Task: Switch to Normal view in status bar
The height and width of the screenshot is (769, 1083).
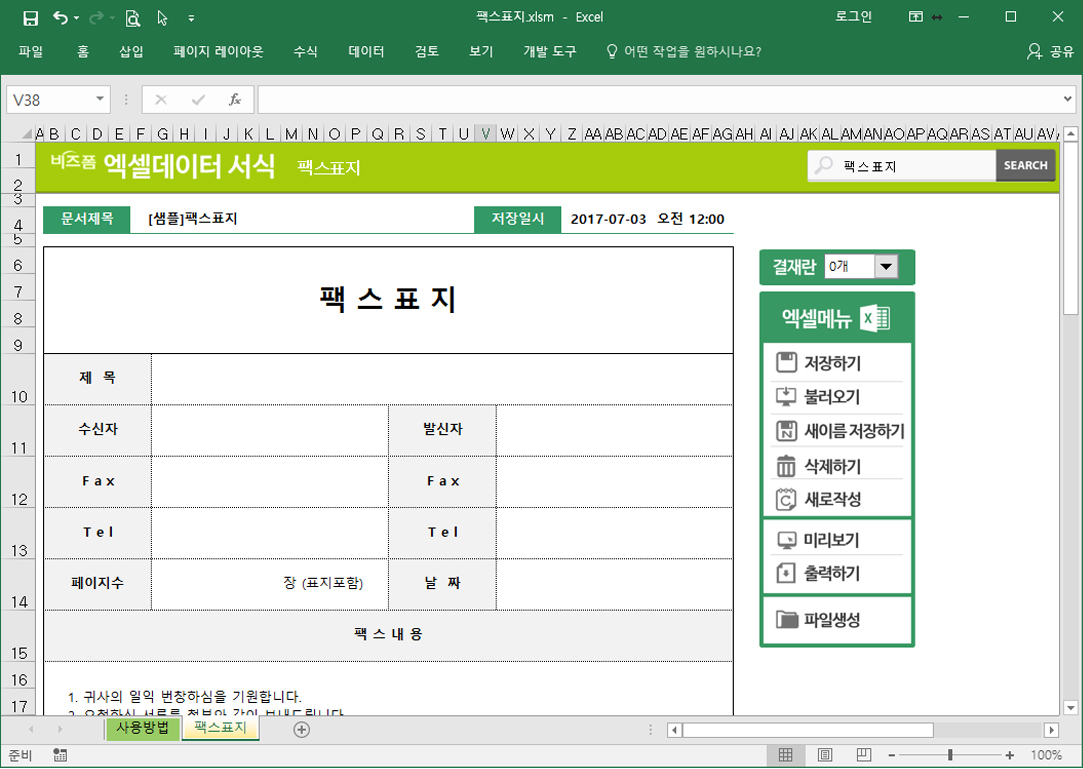Action: pyautogui.click(x=786, y=755)
